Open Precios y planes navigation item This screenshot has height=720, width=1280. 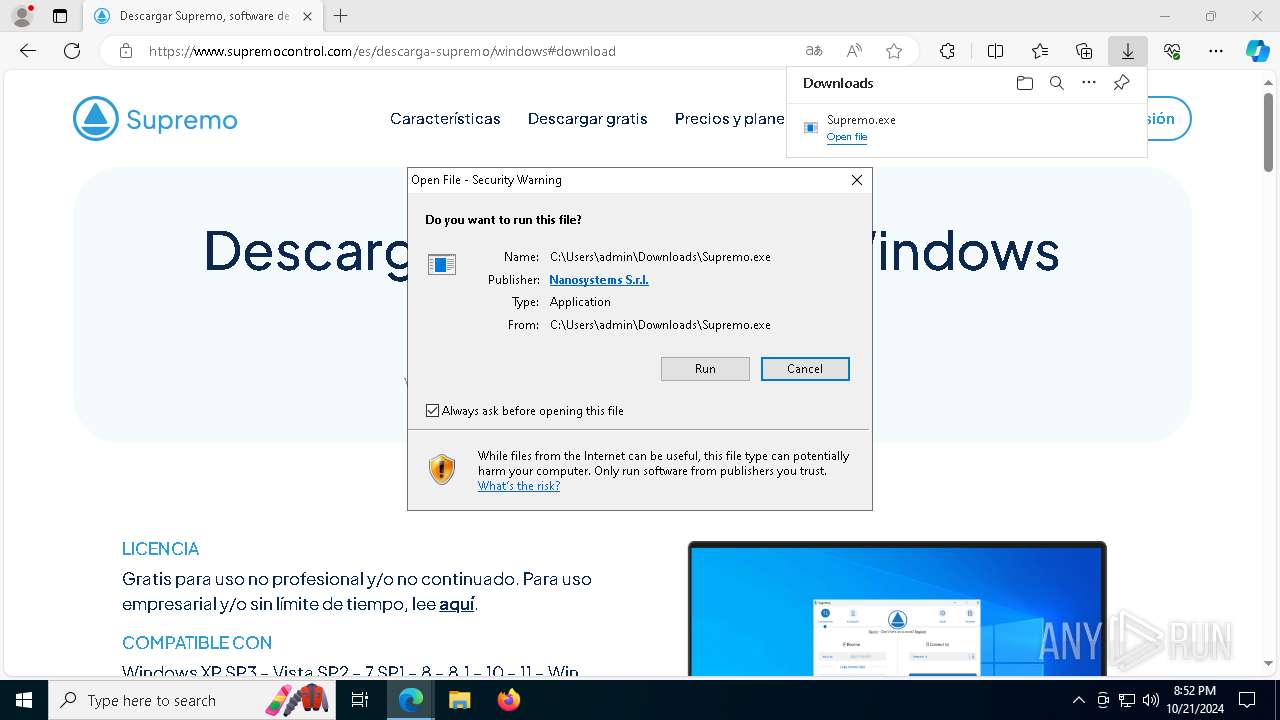point(730,119)
